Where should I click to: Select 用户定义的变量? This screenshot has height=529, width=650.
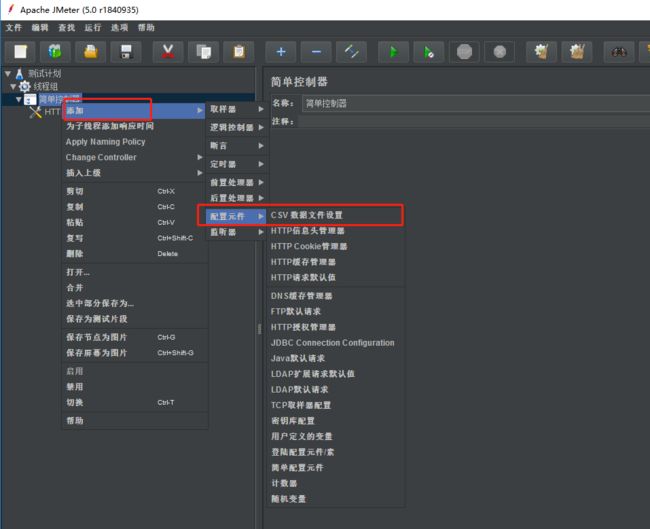(335, 436)
